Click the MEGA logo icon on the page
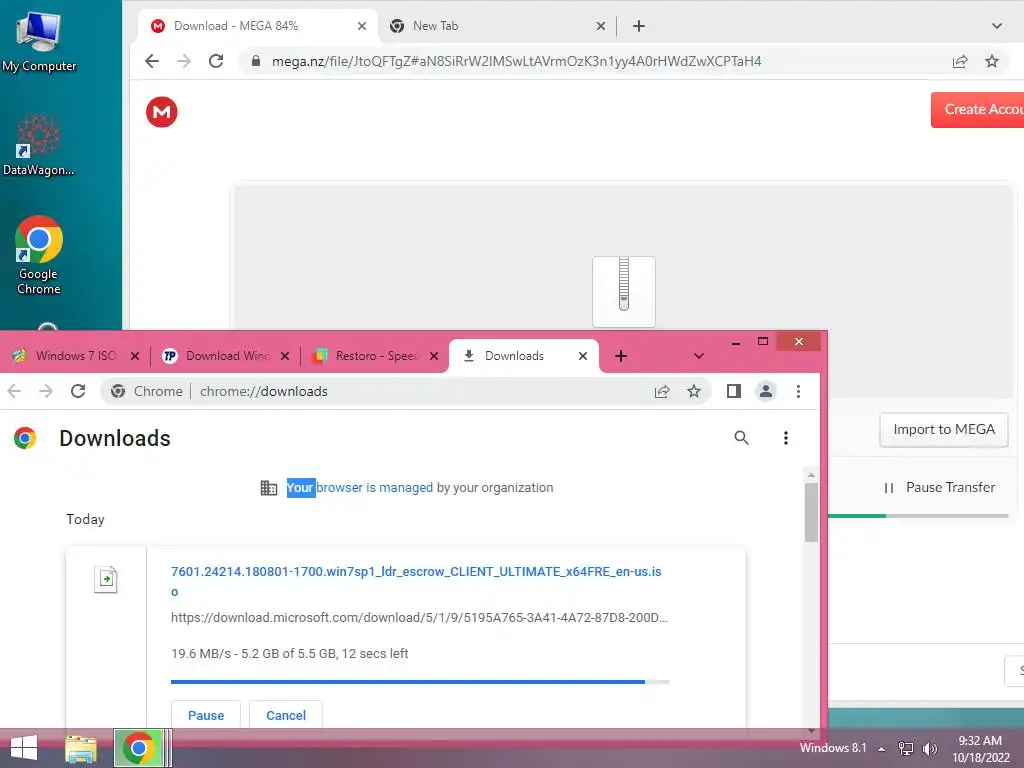 pos(161,112)
